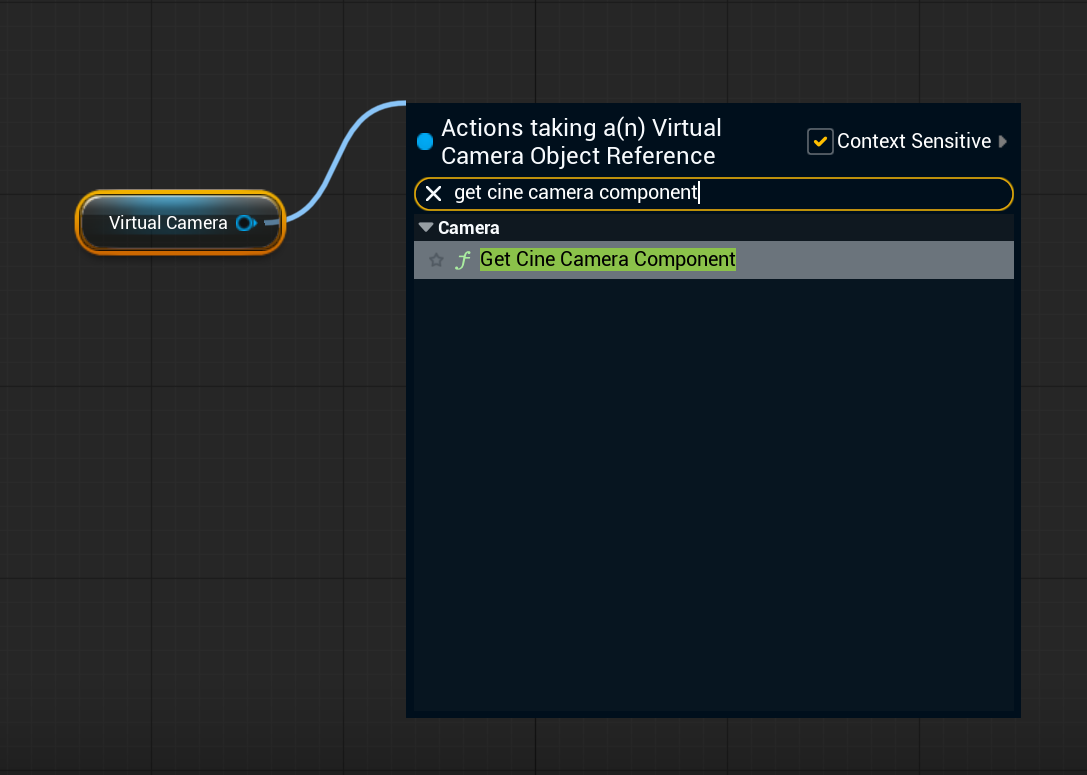Viewport: 1087px width, 775px height.
Task: Click the Virtual Camera node output pin
Action: click(246, 223)
